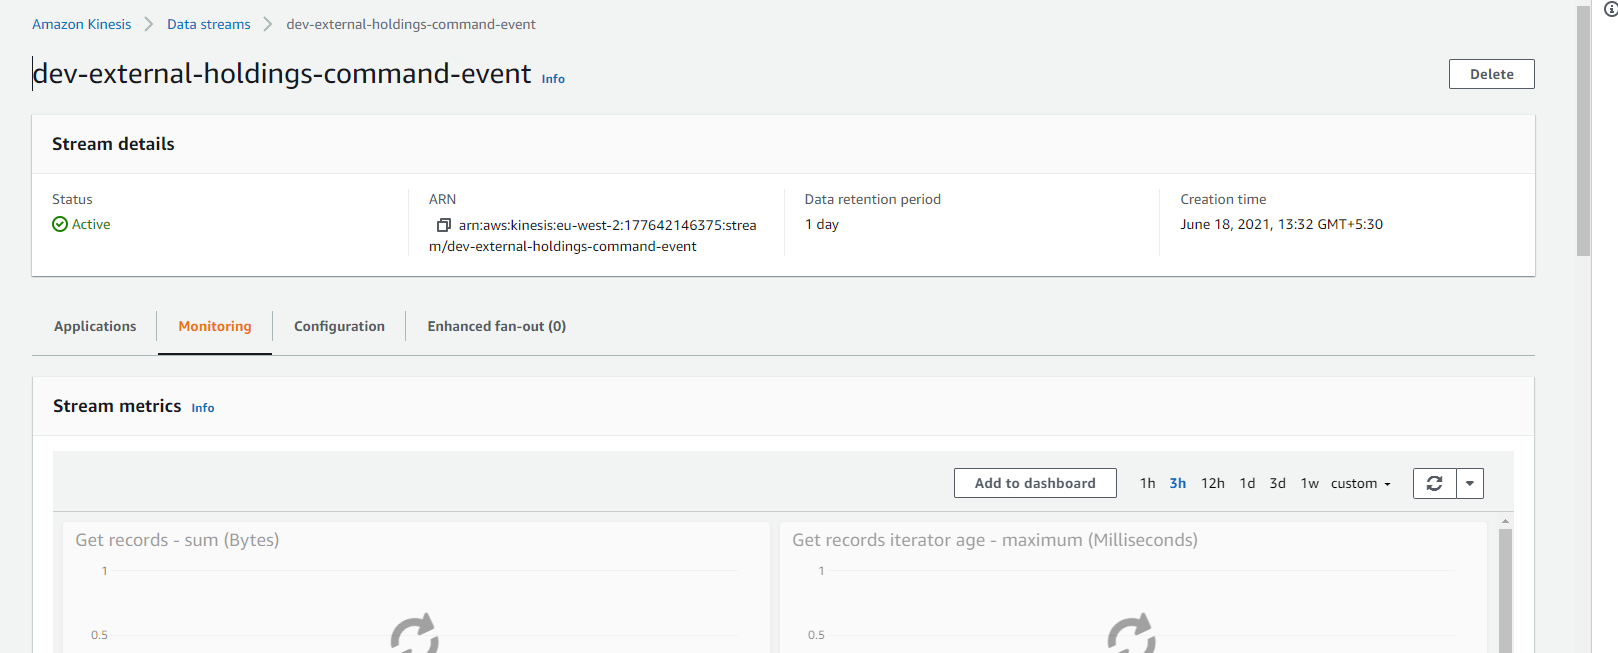Switch to the Configuration tab
Screen dimensions: 1618x653
pos(339,326)
